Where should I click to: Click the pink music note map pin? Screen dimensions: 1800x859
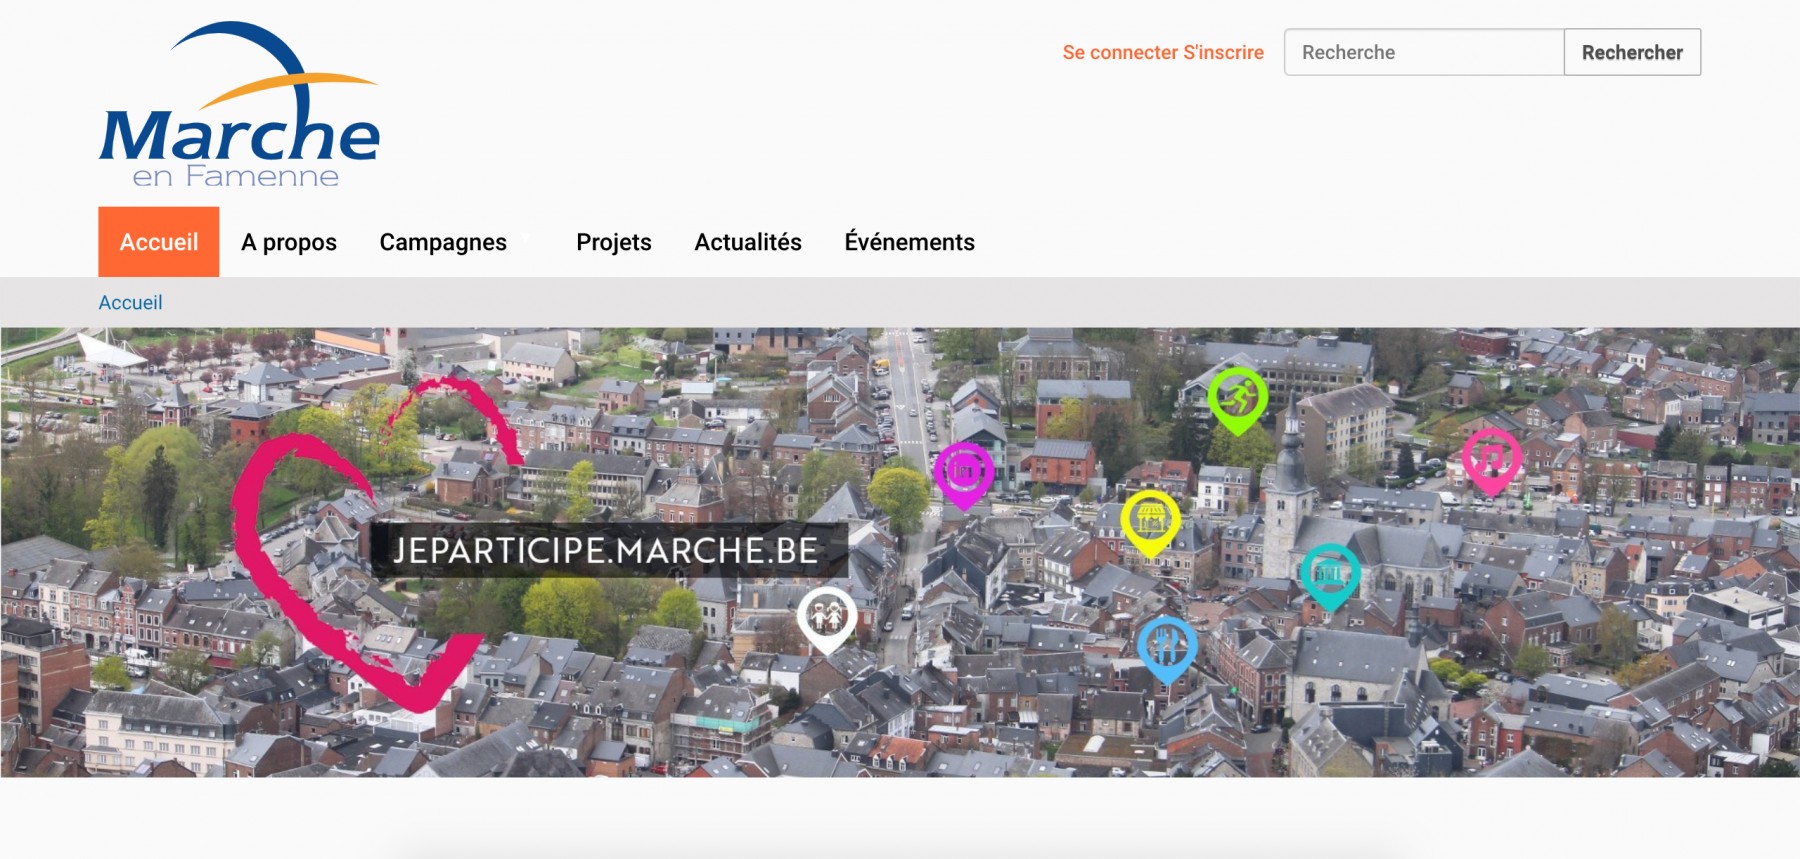click(1491, 461)
